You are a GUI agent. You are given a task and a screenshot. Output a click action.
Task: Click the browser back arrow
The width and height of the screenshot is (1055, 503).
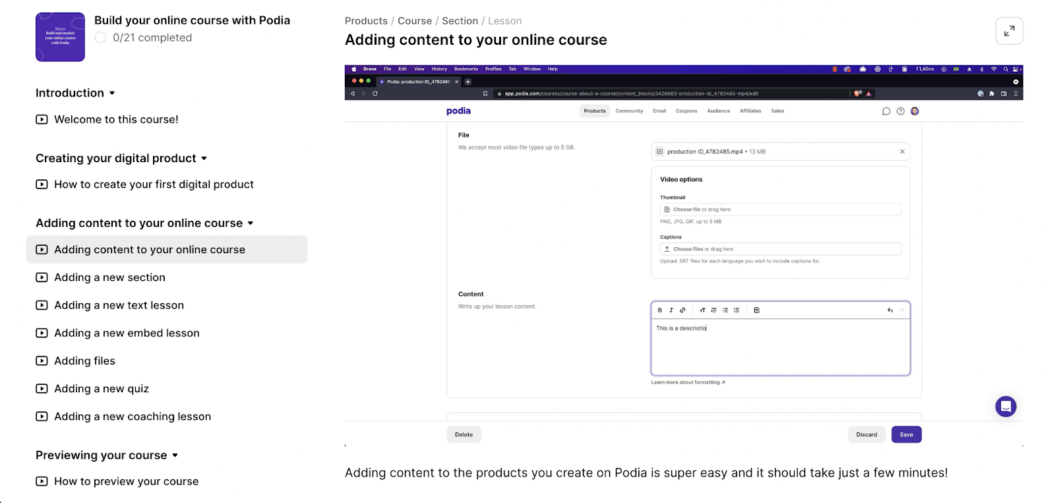pyautogui.click(x=353, y=93)
